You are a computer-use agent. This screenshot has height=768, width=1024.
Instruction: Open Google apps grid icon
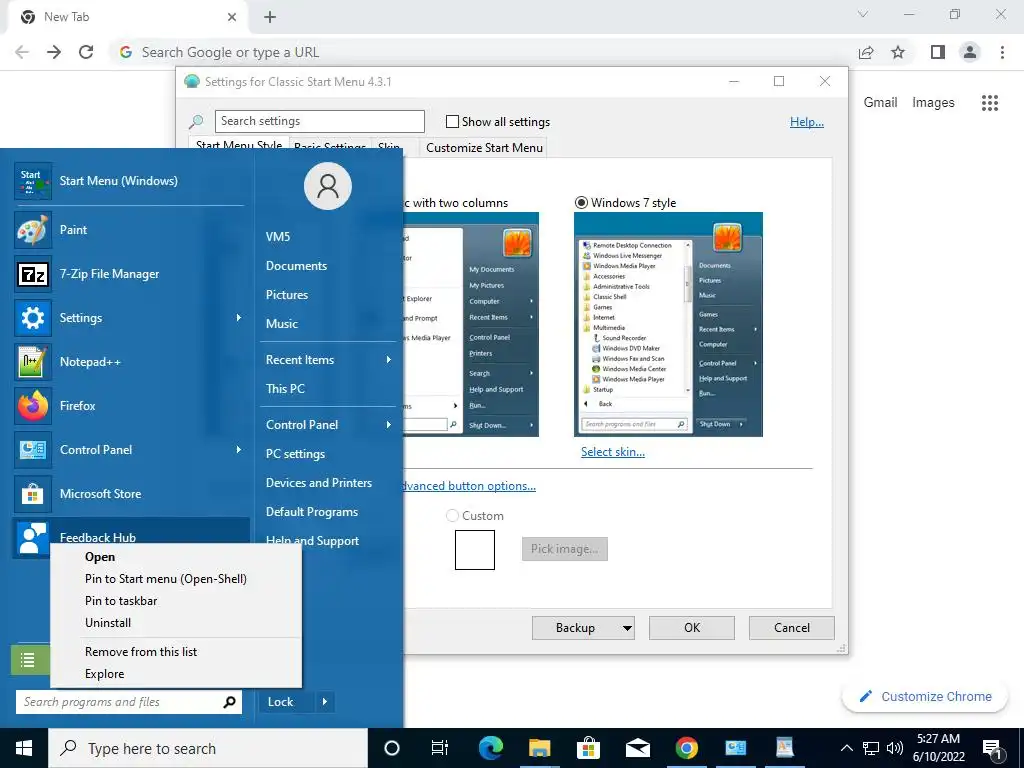(x=990, y=103)
